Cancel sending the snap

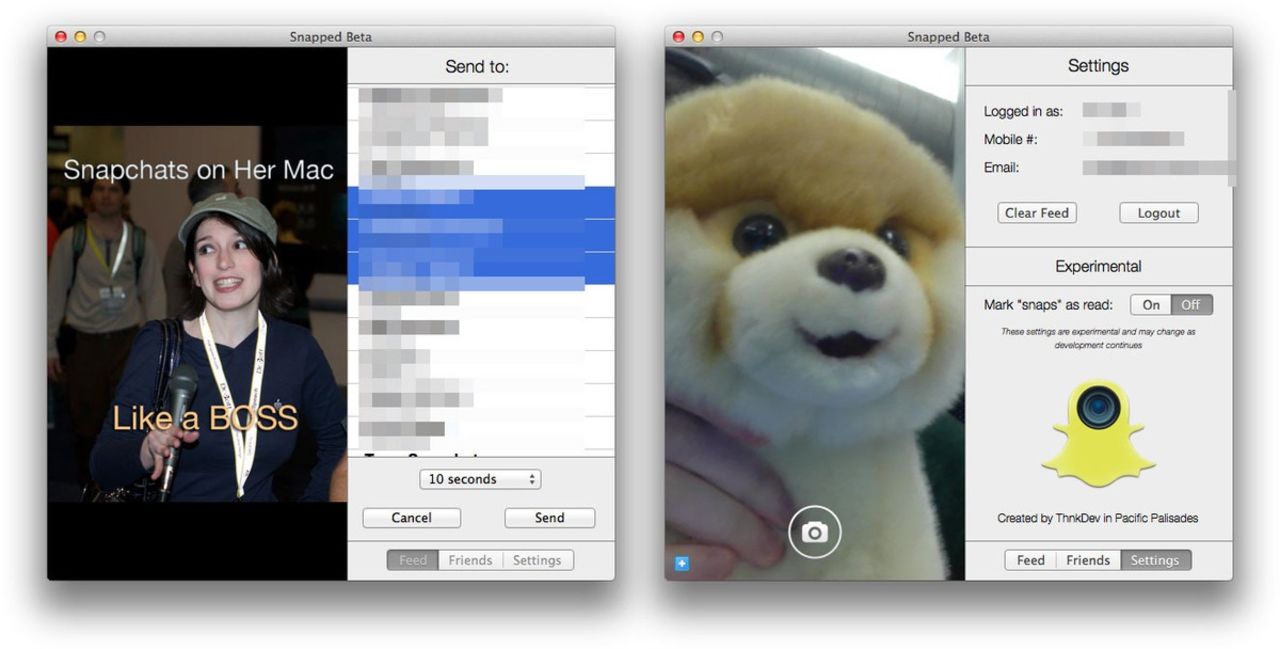pyautogui.click(x=411, y=518)
